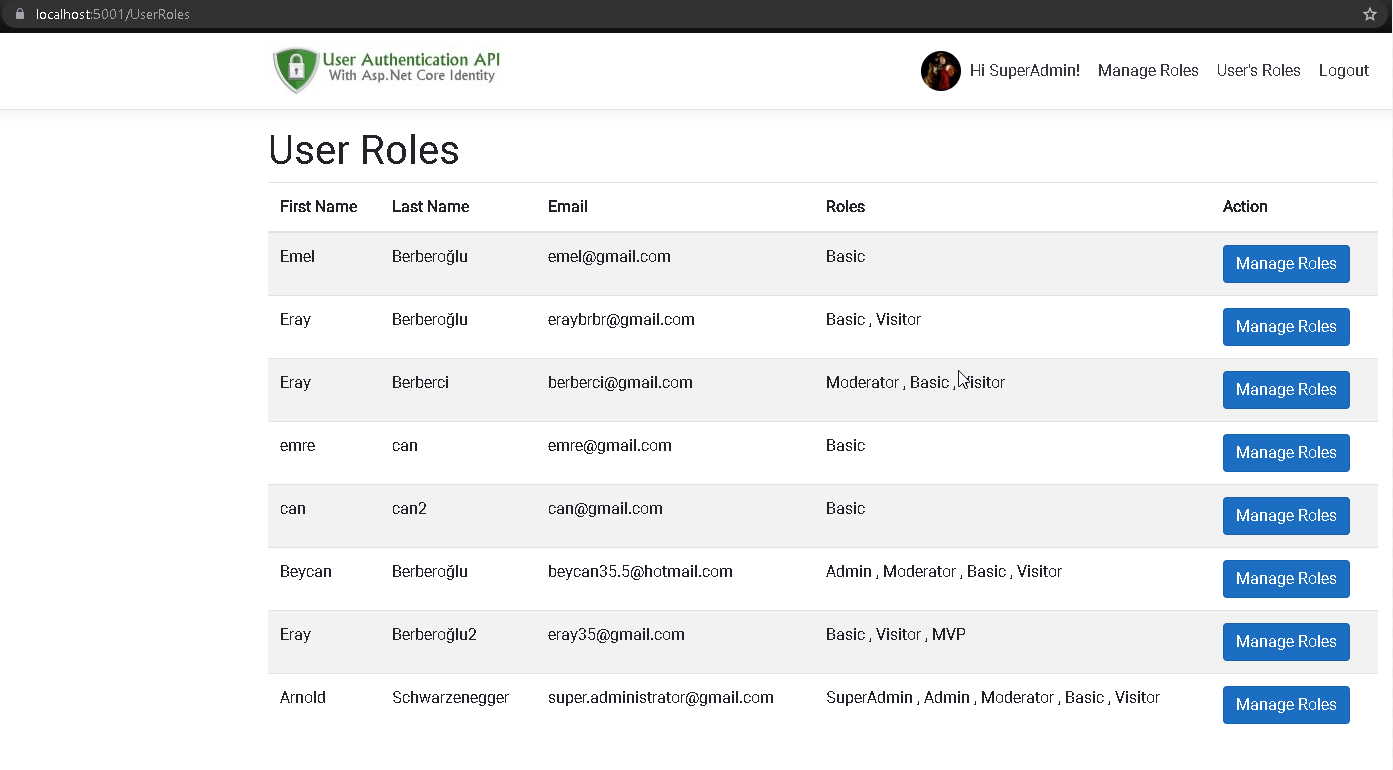The height and width of the screenshot is (770, 1393).
Task: Manage roles for can@gmail.com
Action: [1285, 516]
